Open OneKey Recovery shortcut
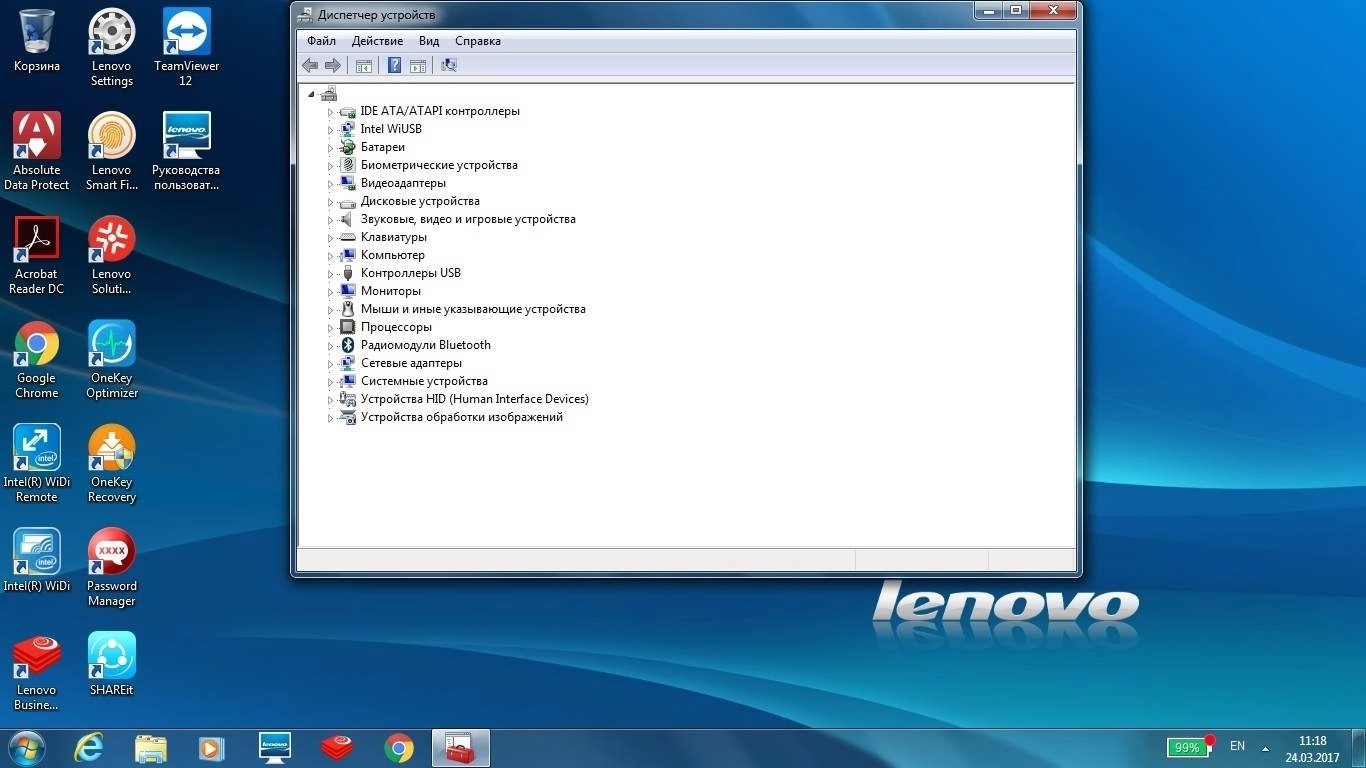This screenshot has height=768, width=1366. tap(112, 463)
